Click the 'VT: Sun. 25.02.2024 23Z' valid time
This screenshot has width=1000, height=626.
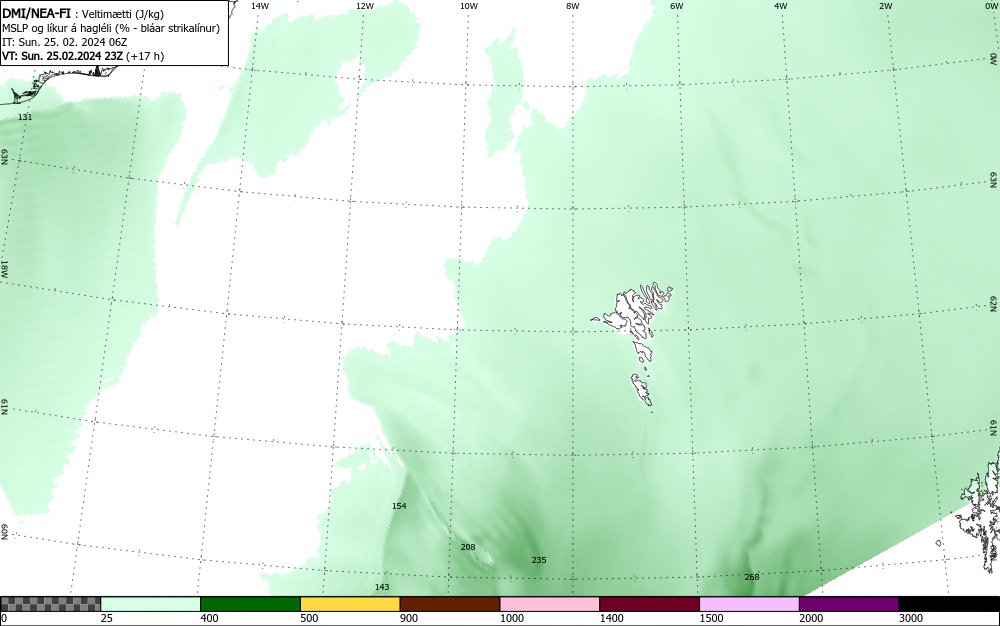pyautogui.click(x=62, y=56)
